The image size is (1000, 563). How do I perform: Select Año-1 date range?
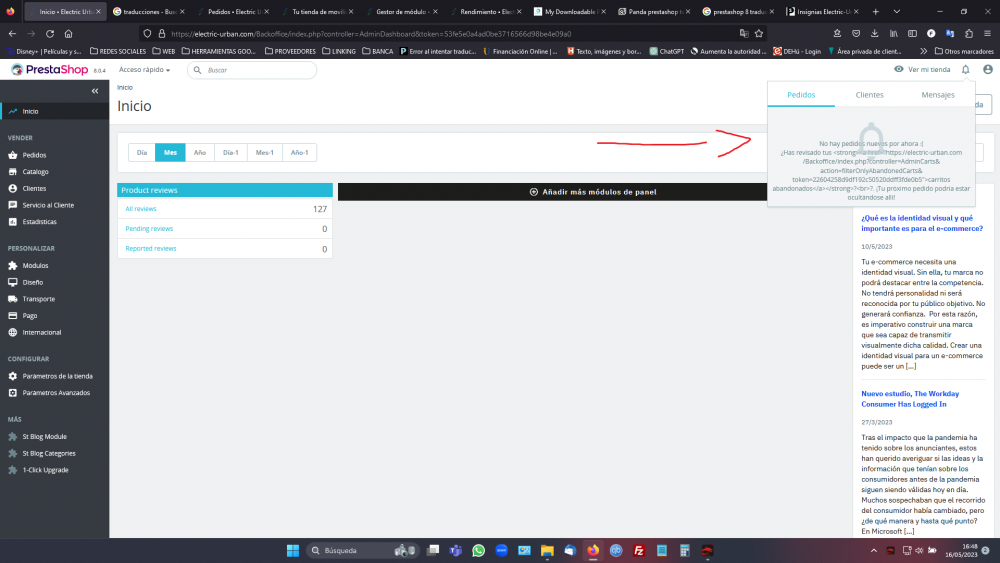[x=299, y=152]
